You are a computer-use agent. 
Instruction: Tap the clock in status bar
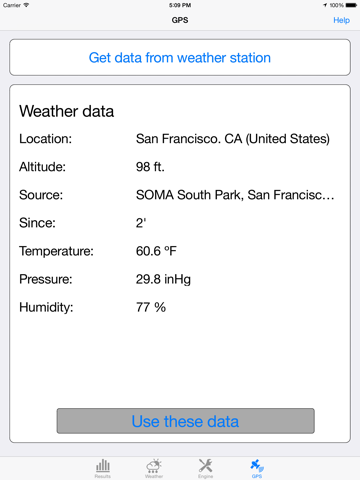[x=180, y=5]
